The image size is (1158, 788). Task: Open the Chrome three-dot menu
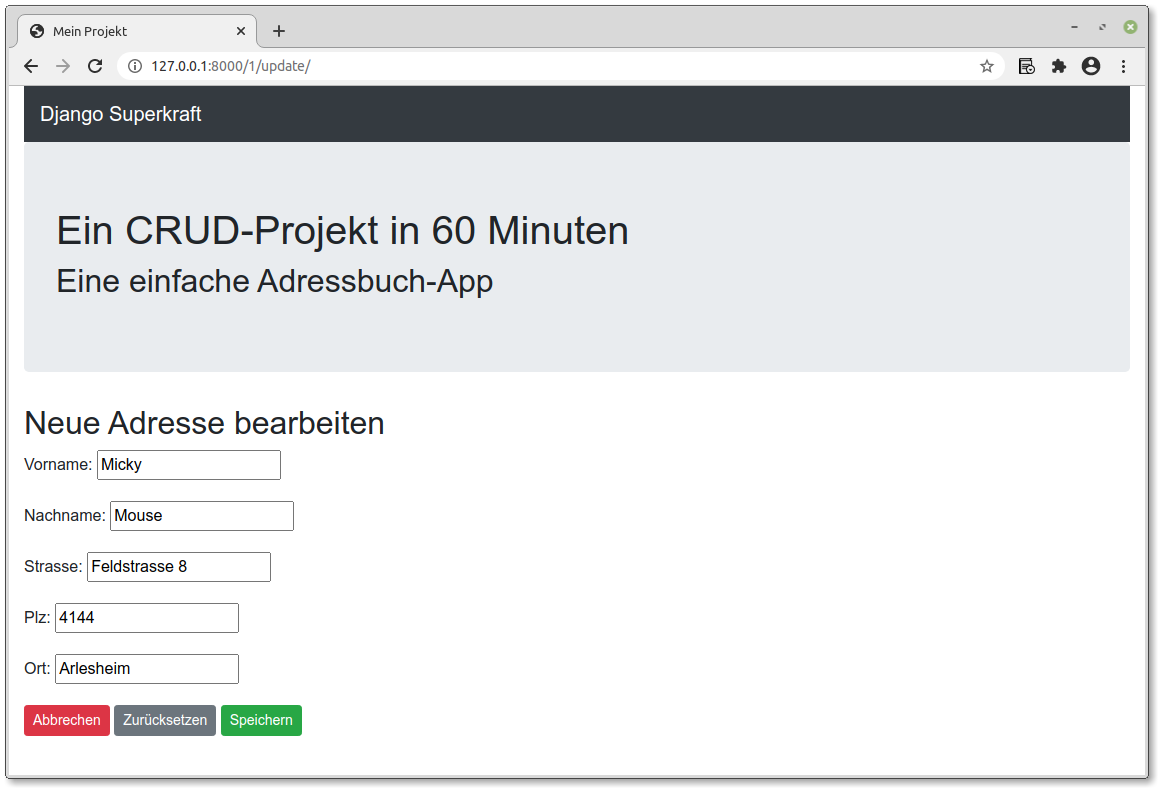(x=1123, y=66)
